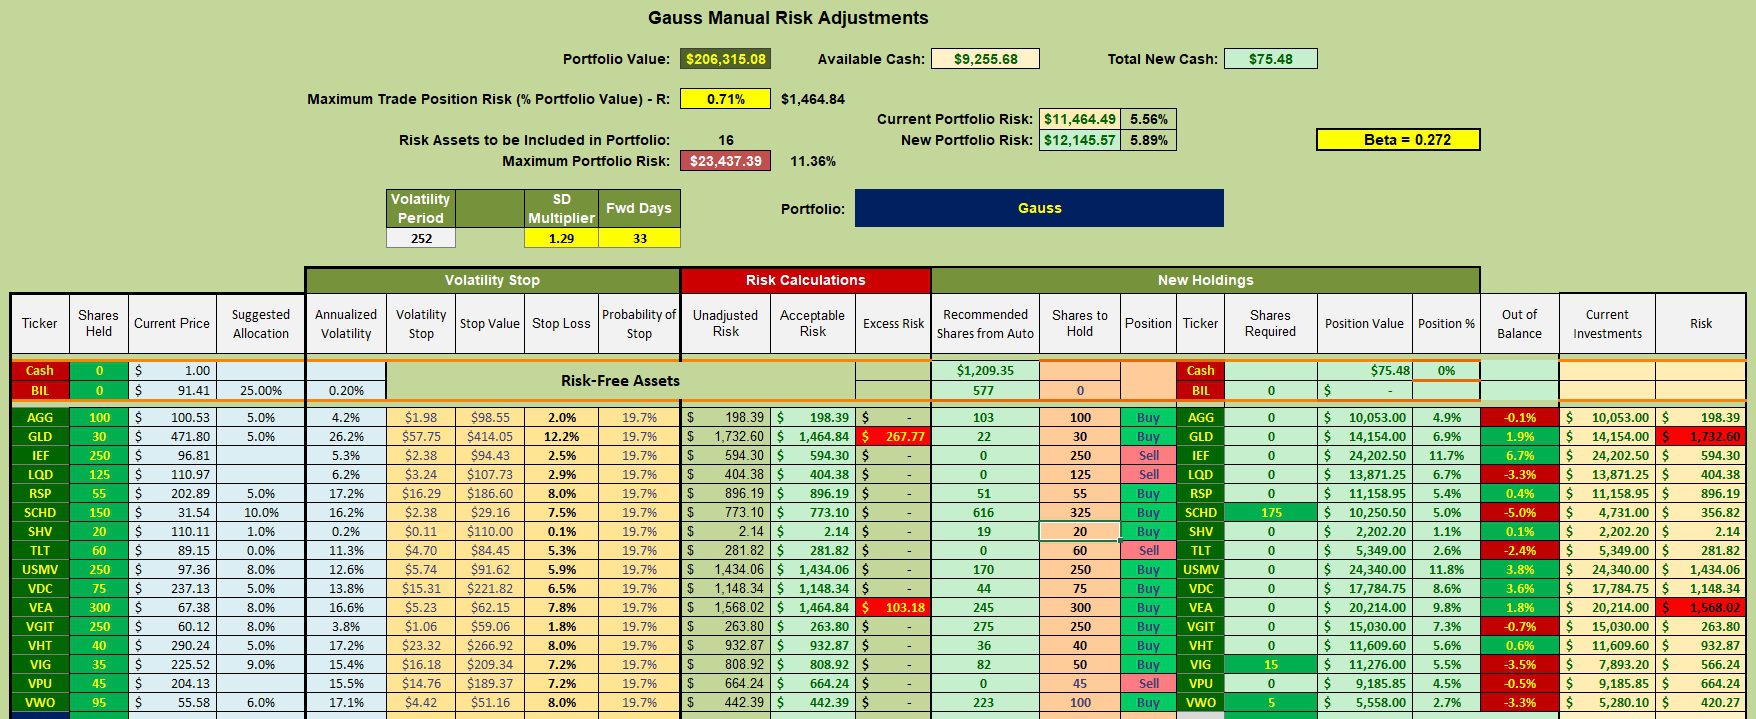The width and height of the screenshot is (1756, 719).
Task: Select the Out of Balance column header
Action: (x=1519, y=324)
